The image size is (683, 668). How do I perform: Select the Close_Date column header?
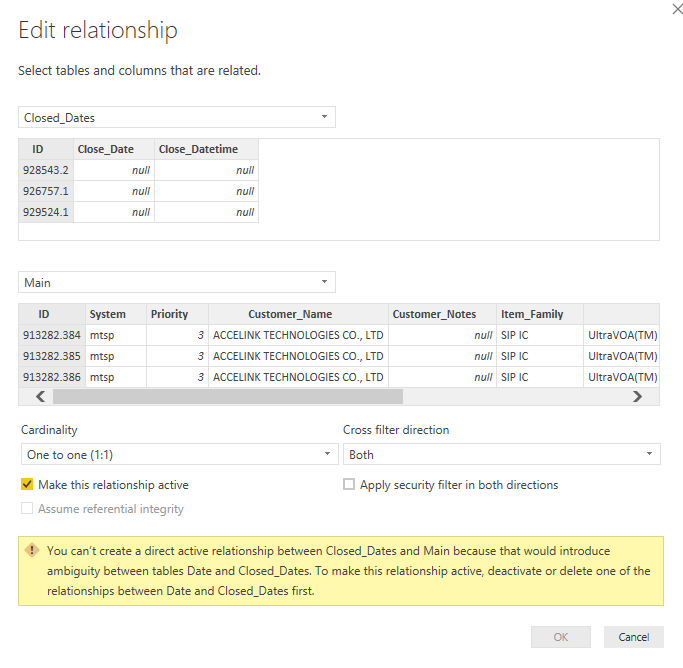114,149
